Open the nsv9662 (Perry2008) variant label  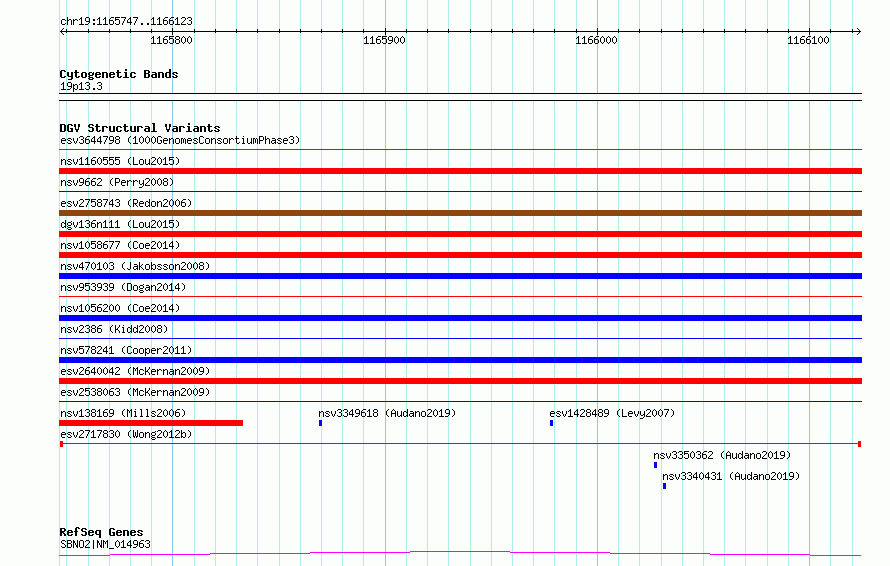(x=117, y=182)
